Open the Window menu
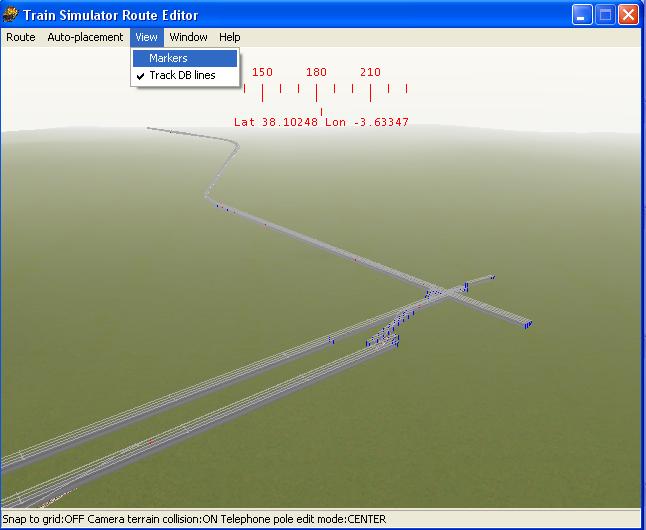The image size is (646, 530). coord(188,37)
